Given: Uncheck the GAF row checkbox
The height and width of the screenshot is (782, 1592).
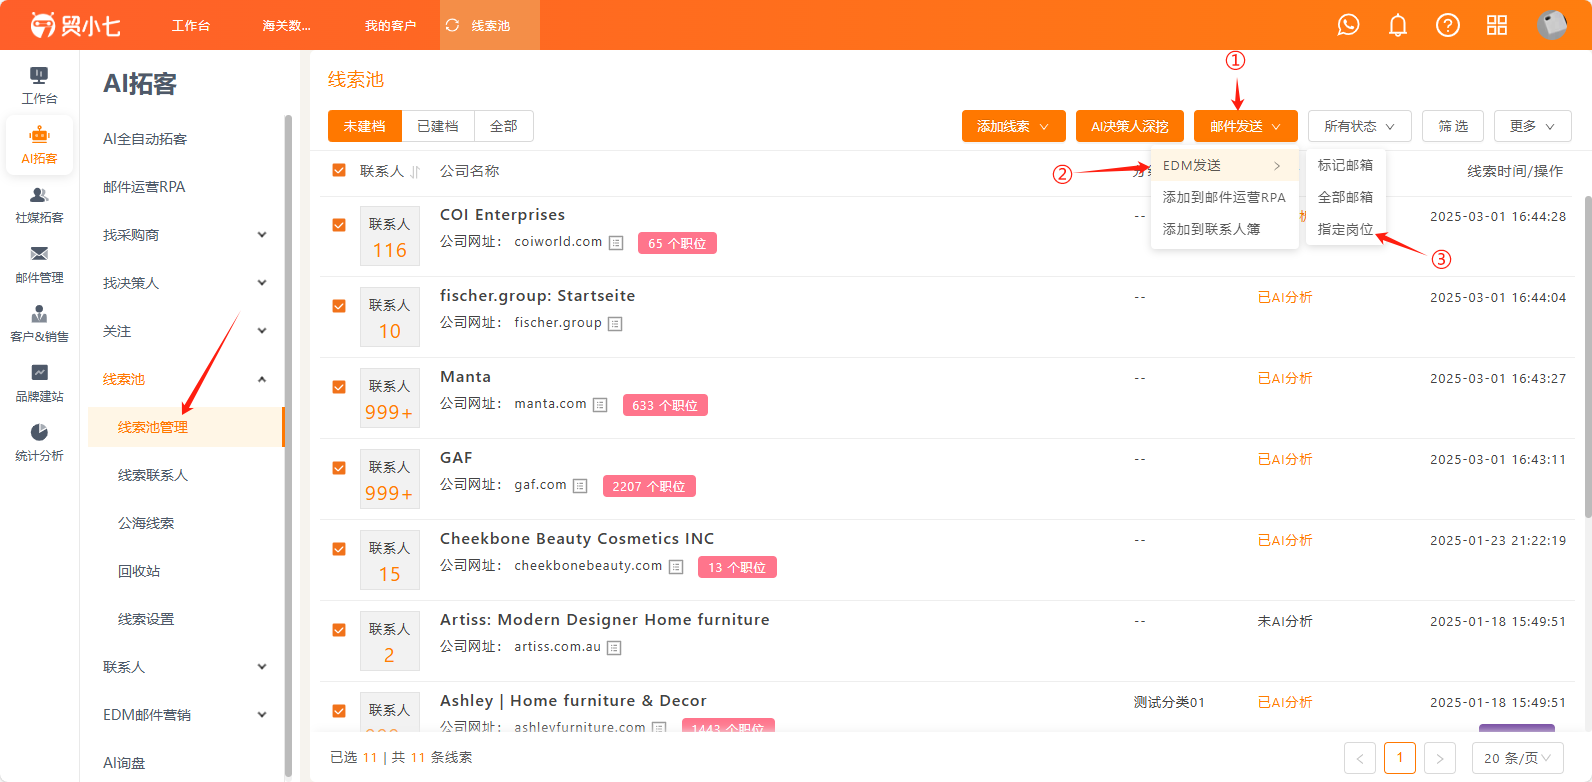Looking at the screenshot, I should [339, 468].
